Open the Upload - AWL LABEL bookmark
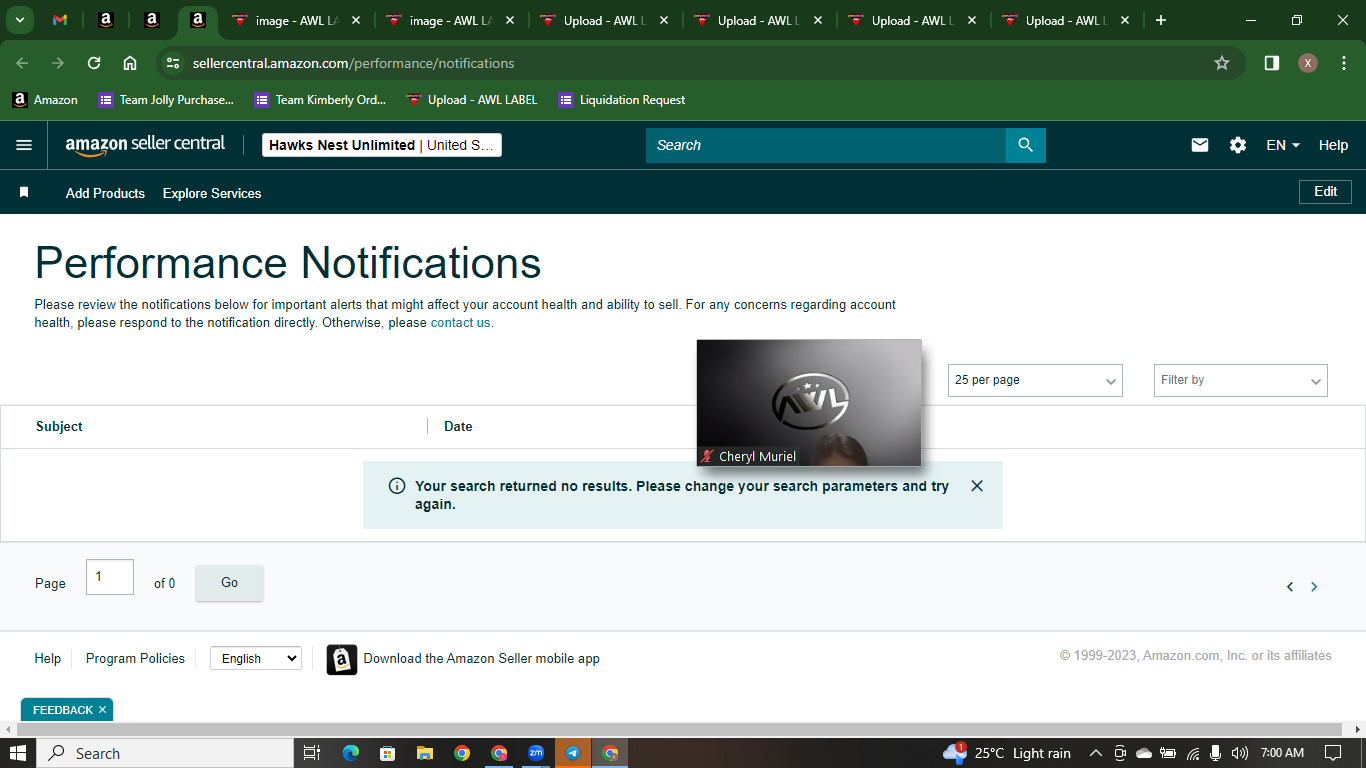Screen dimensions: 1366x768 pyautogui.click(x=472, y=100)
